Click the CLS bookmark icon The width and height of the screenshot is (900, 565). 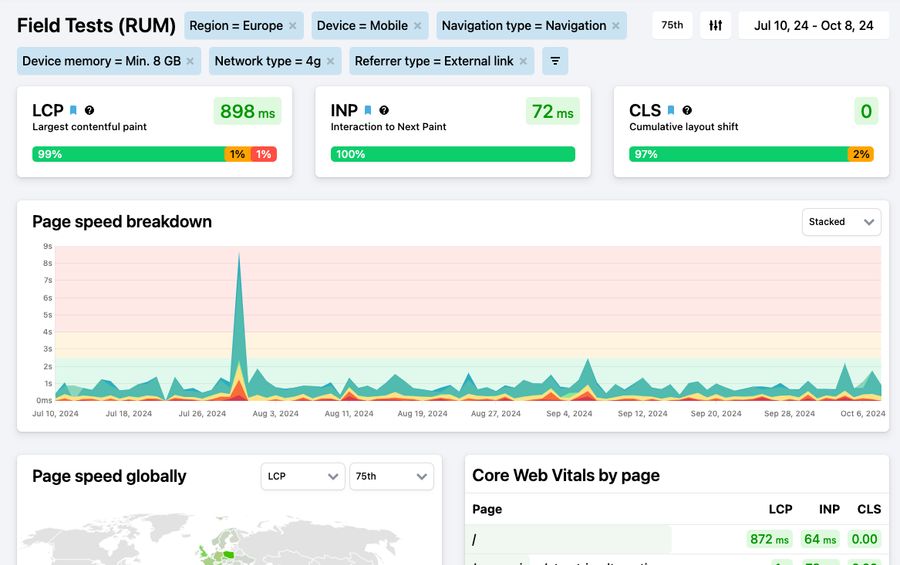point(671,111)
